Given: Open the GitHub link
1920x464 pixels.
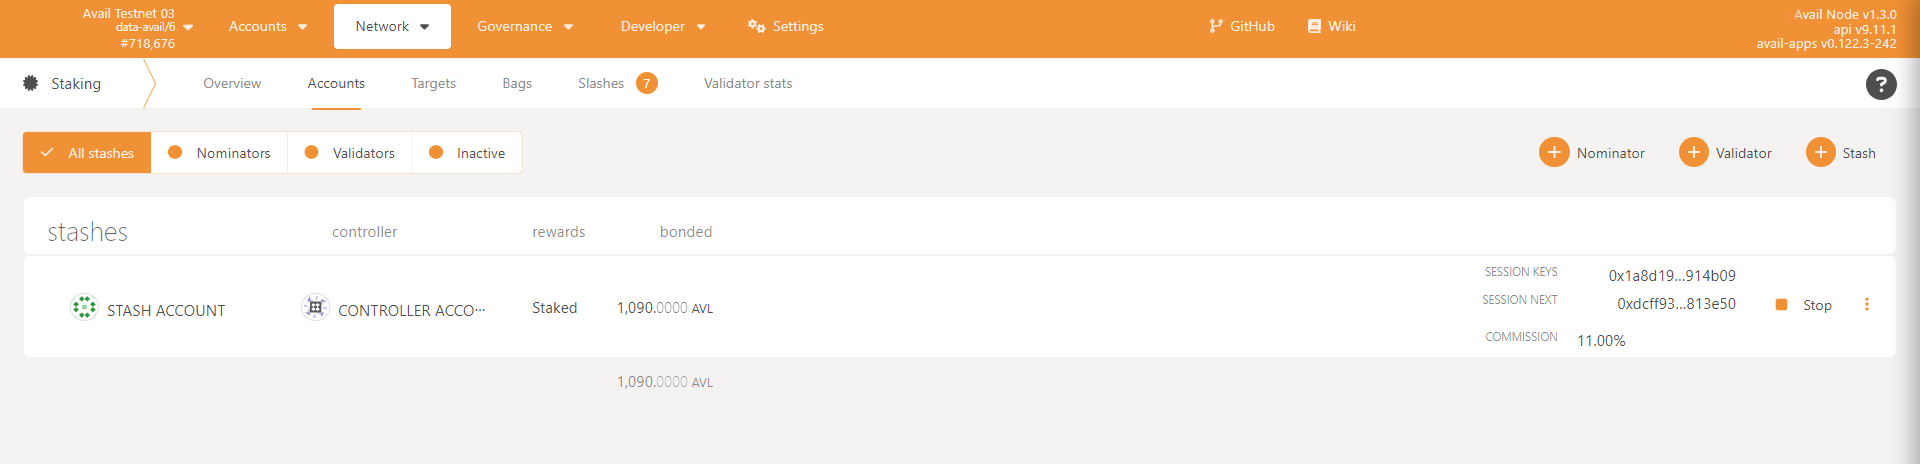Looking at the screenshot, I should point(1241,27).
